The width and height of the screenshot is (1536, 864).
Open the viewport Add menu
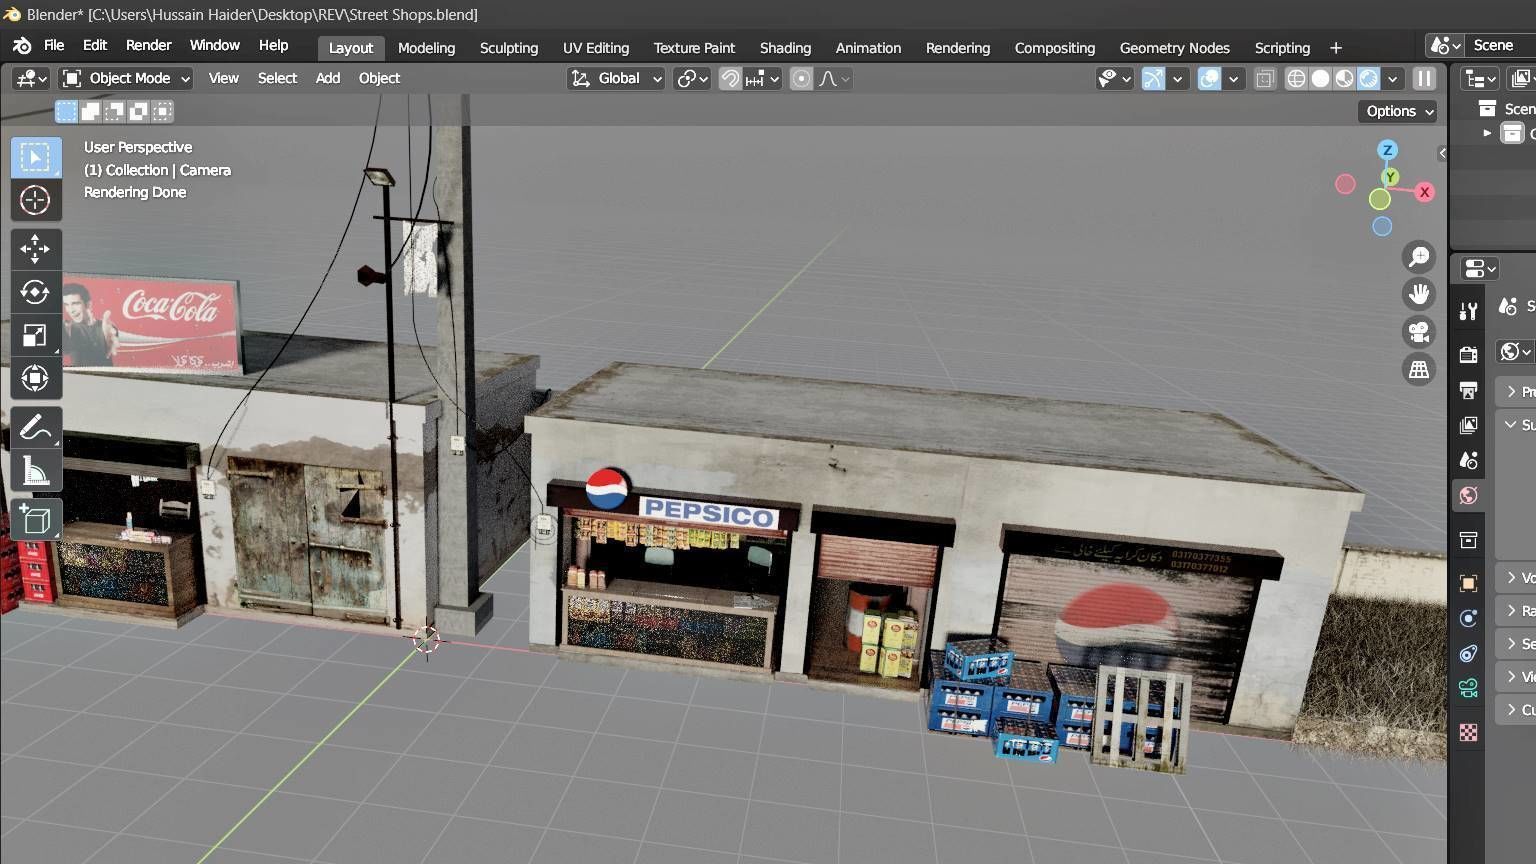[328, 78]
